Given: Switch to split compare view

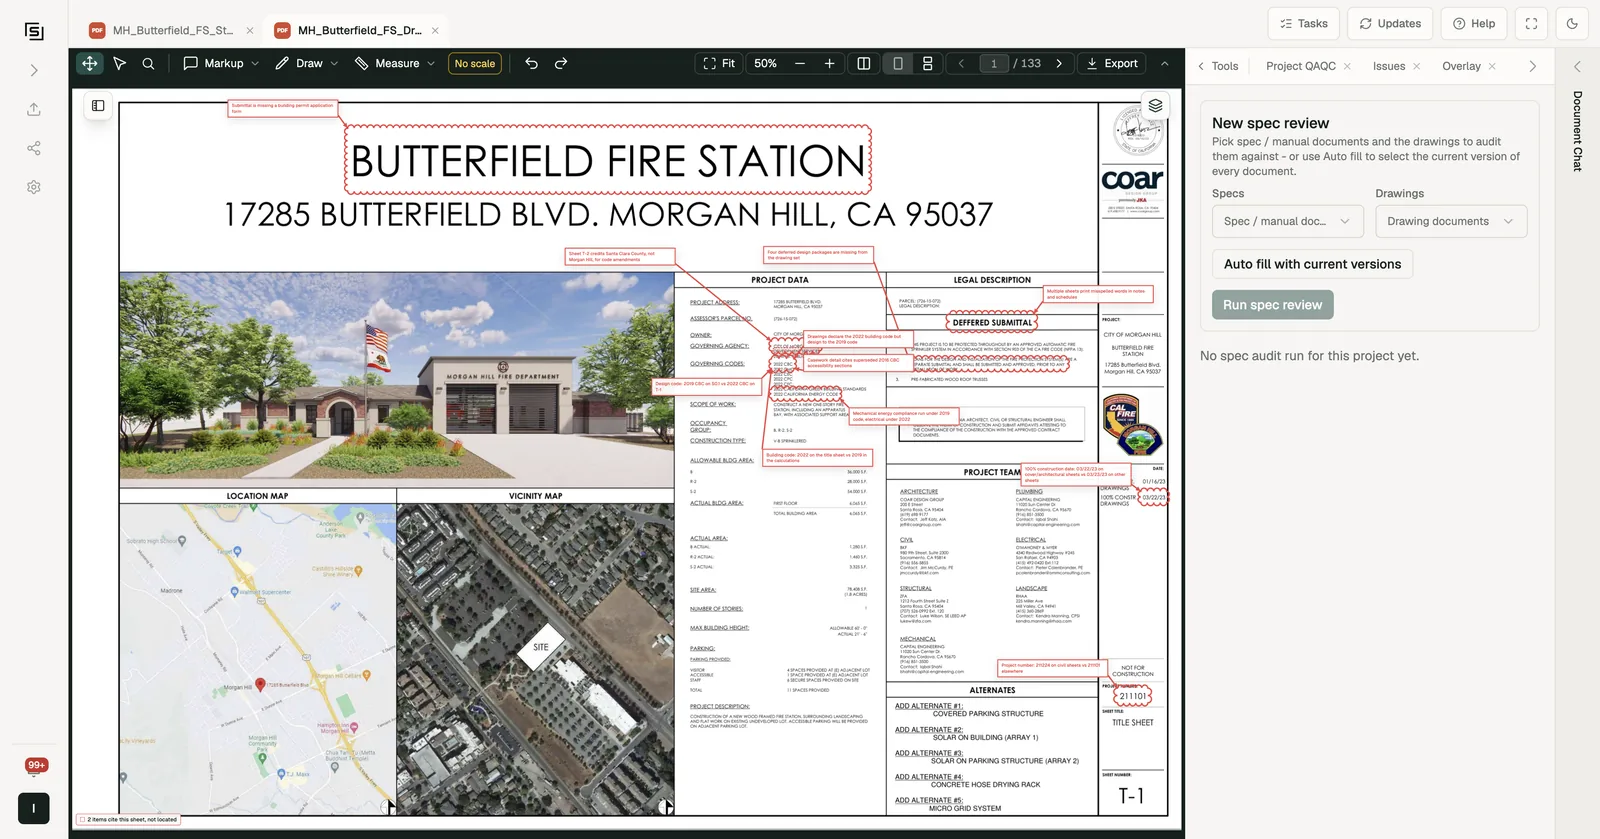Looking at the screenshot, I should (864, 63).
